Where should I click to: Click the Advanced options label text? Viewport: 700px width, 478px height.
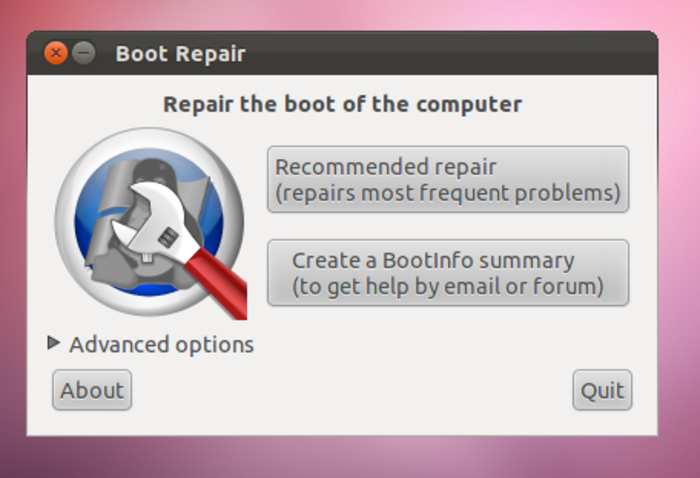click(161, 345)
